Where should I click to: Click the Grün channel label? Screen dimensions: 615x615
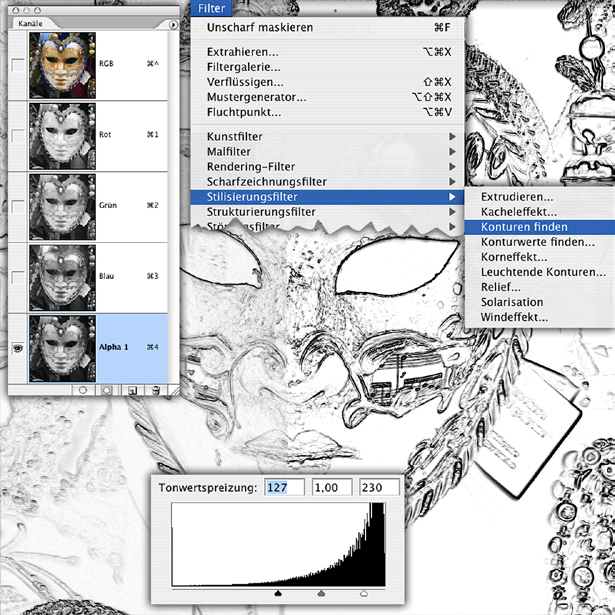107,205
